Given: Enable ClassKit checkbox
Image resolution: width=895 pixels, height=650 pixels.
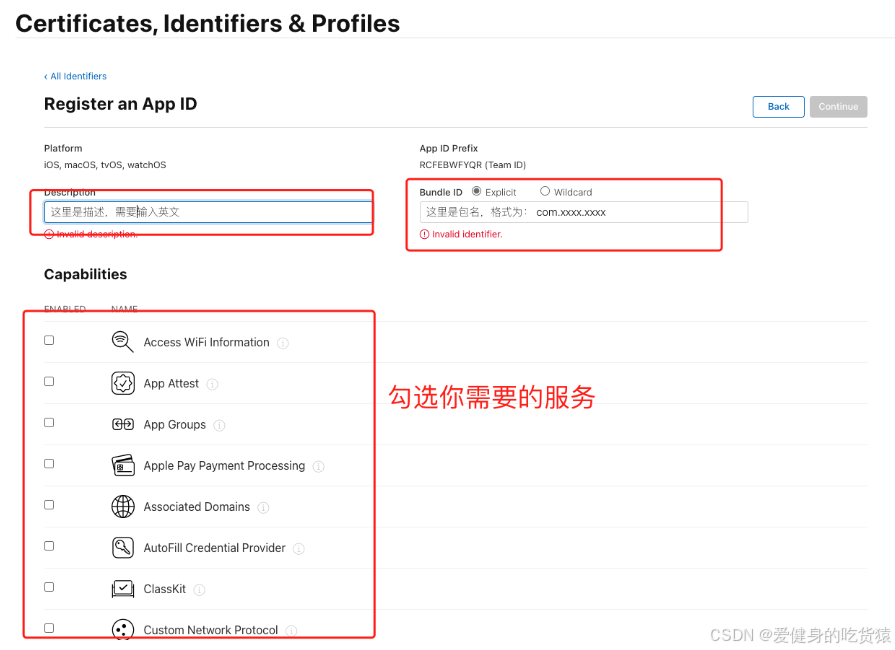Looking at the screenshot, I should [x=49, y=587].
